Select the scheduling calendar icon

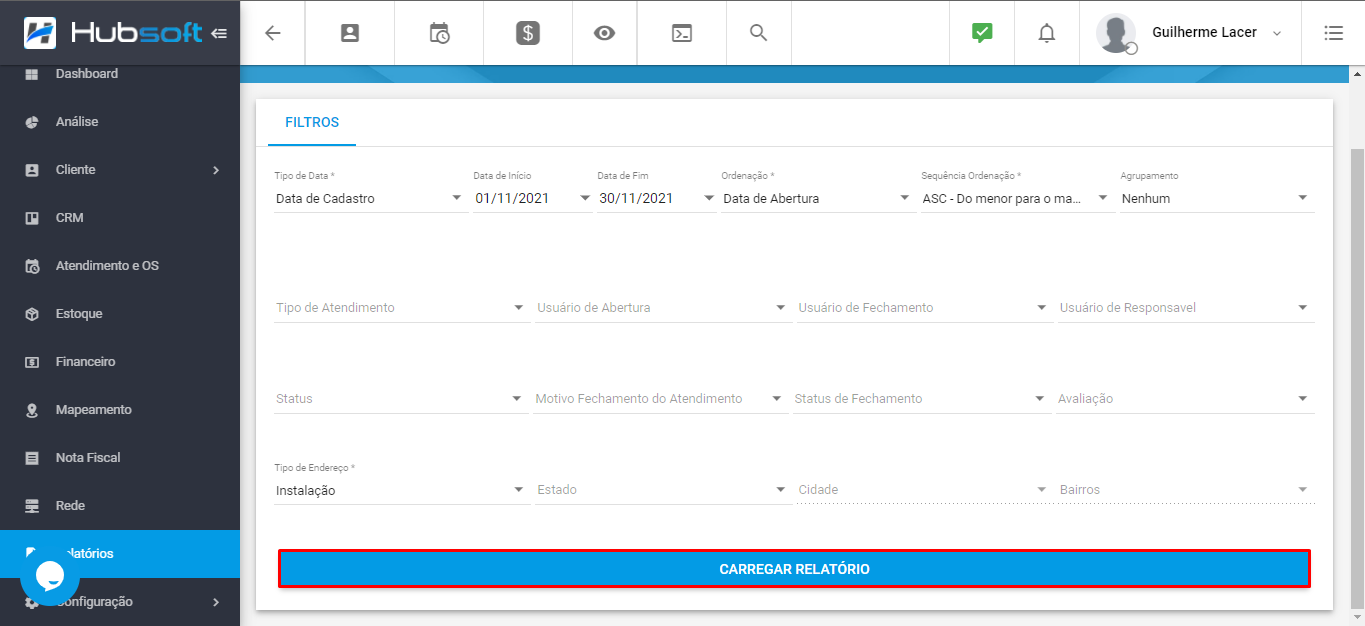tap(438, 33)
